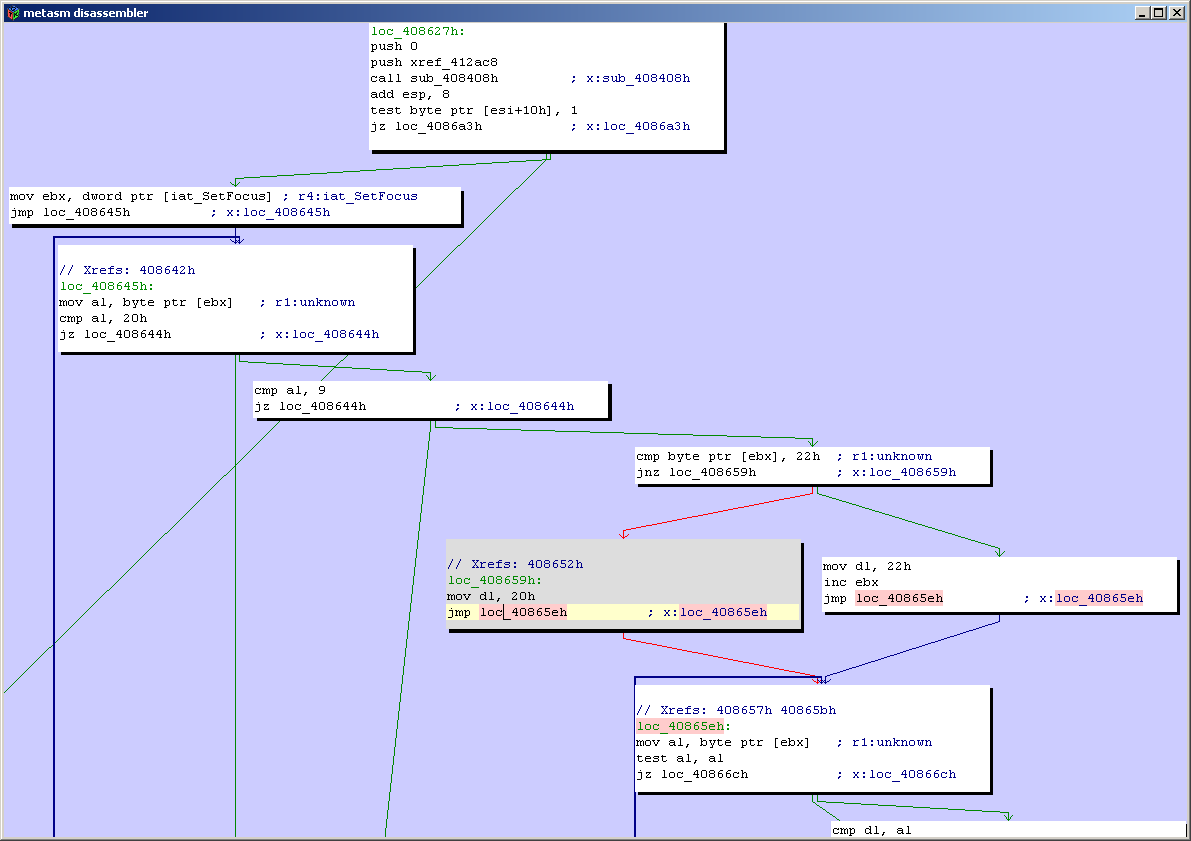This screenshot has width=1191, height=841.
Task: Click the 'metasm disassembler' title bar text
Action: (x=86, y=13)
